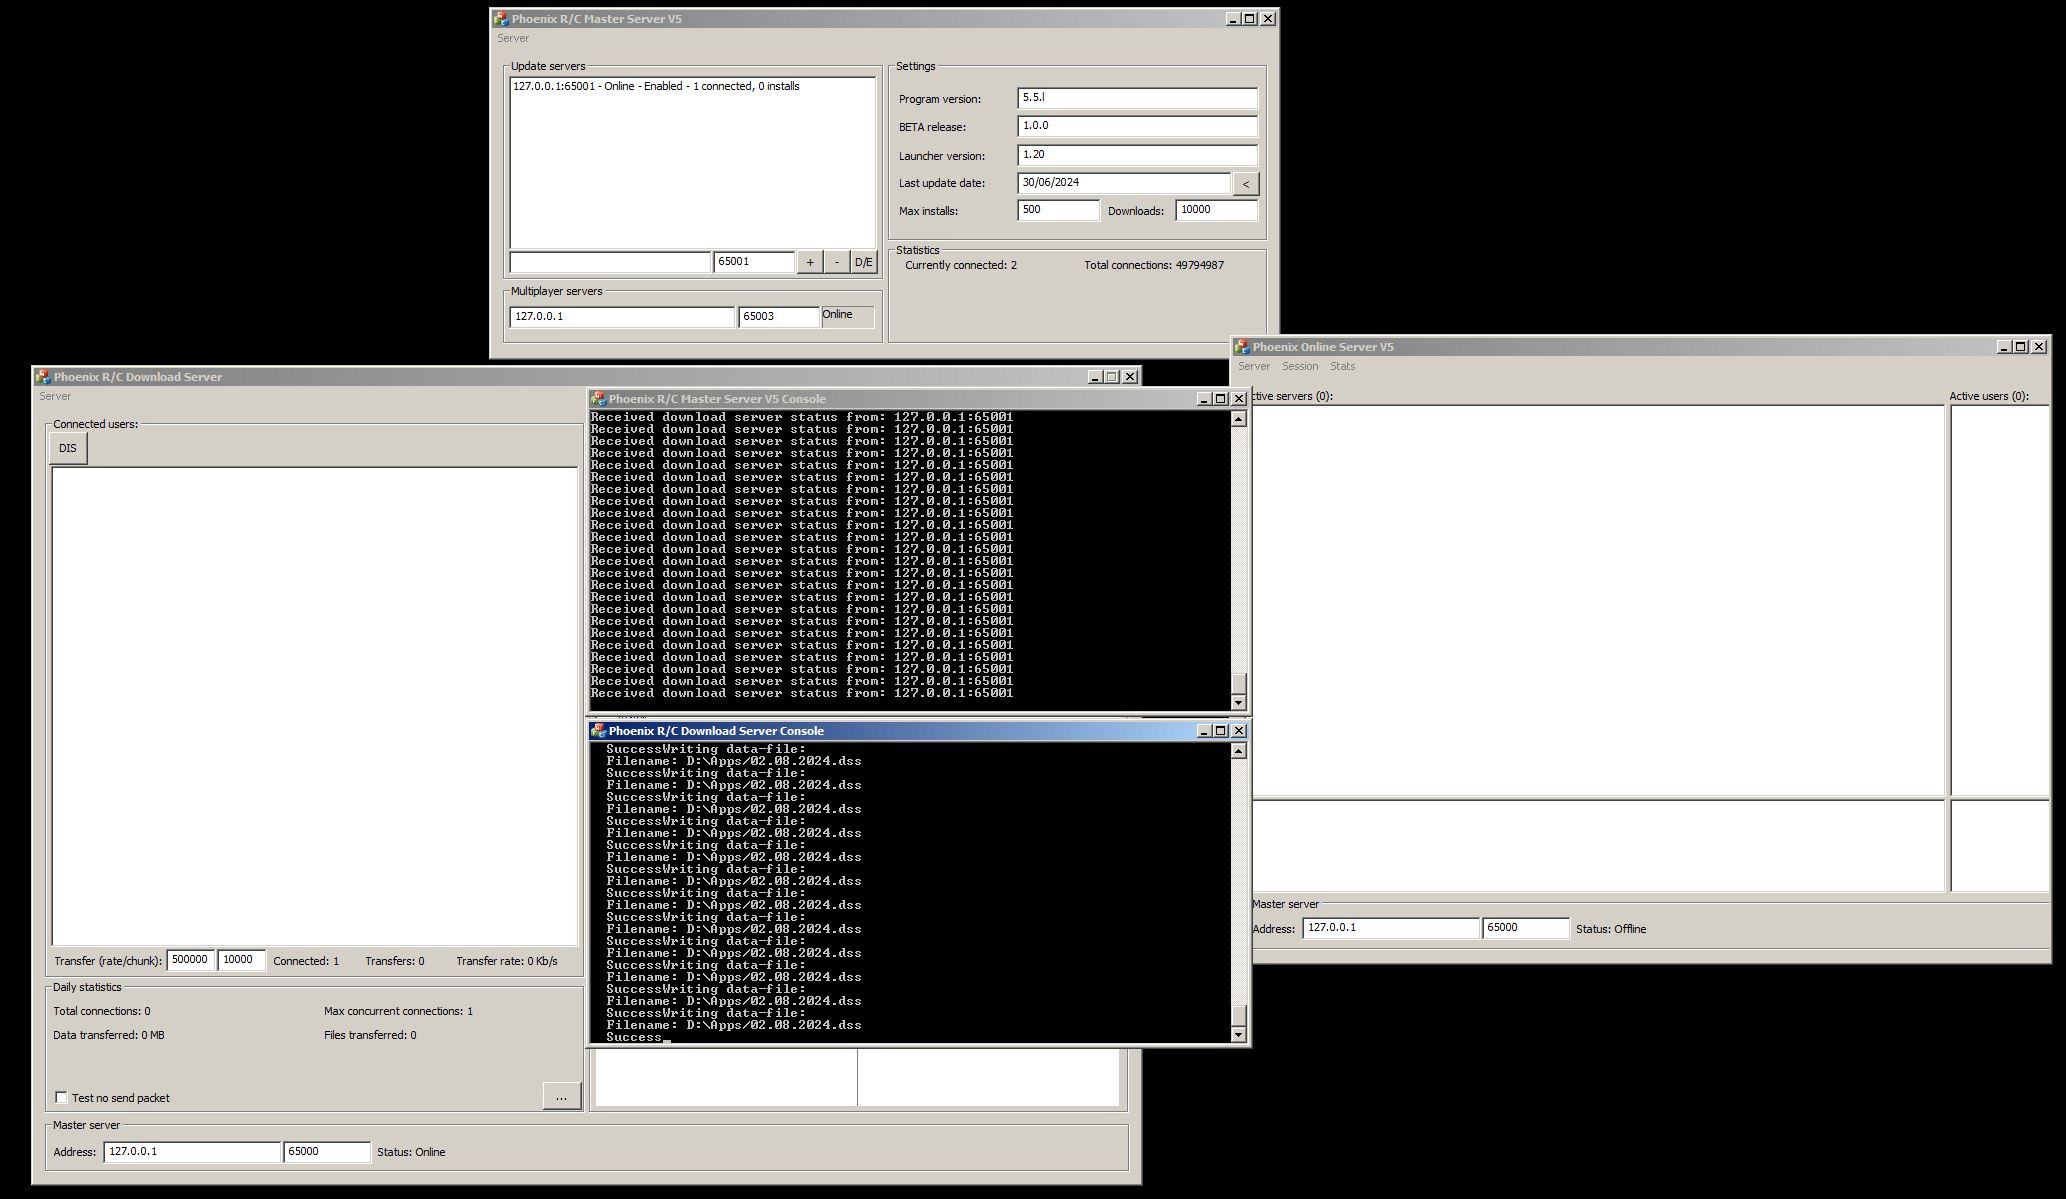
Task: Click the Download Server Console title icon
Action: tap(598, 731)
